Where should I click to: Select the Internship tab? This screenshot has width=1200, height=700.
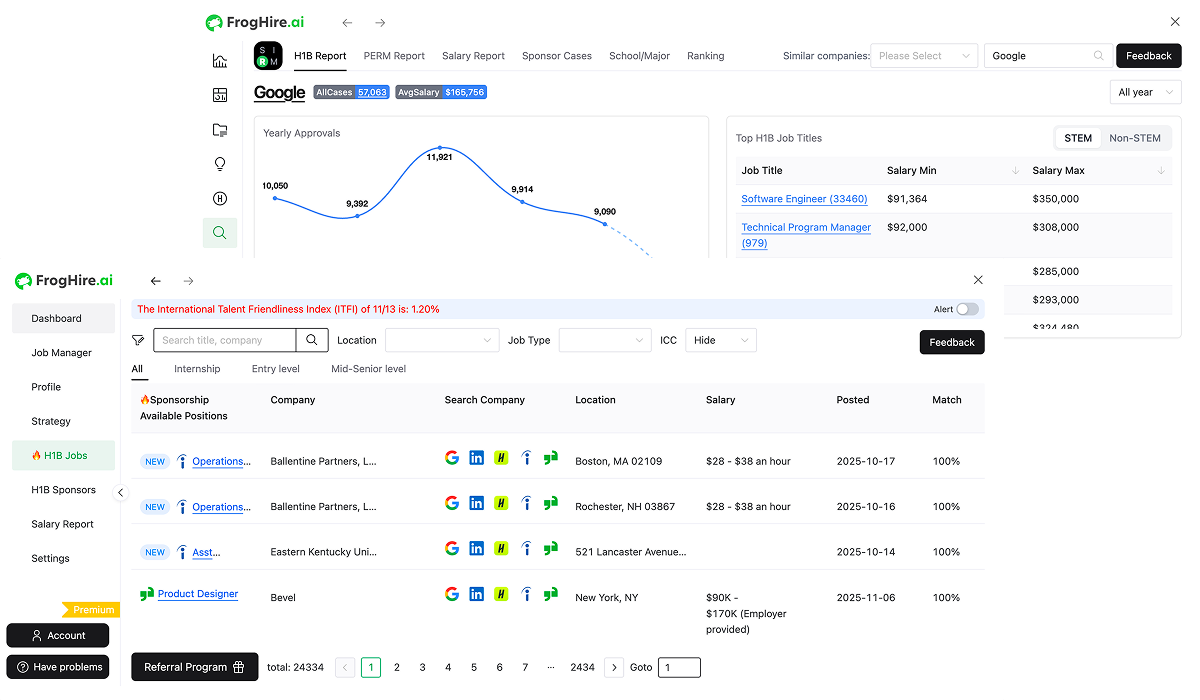pos(197,368)
